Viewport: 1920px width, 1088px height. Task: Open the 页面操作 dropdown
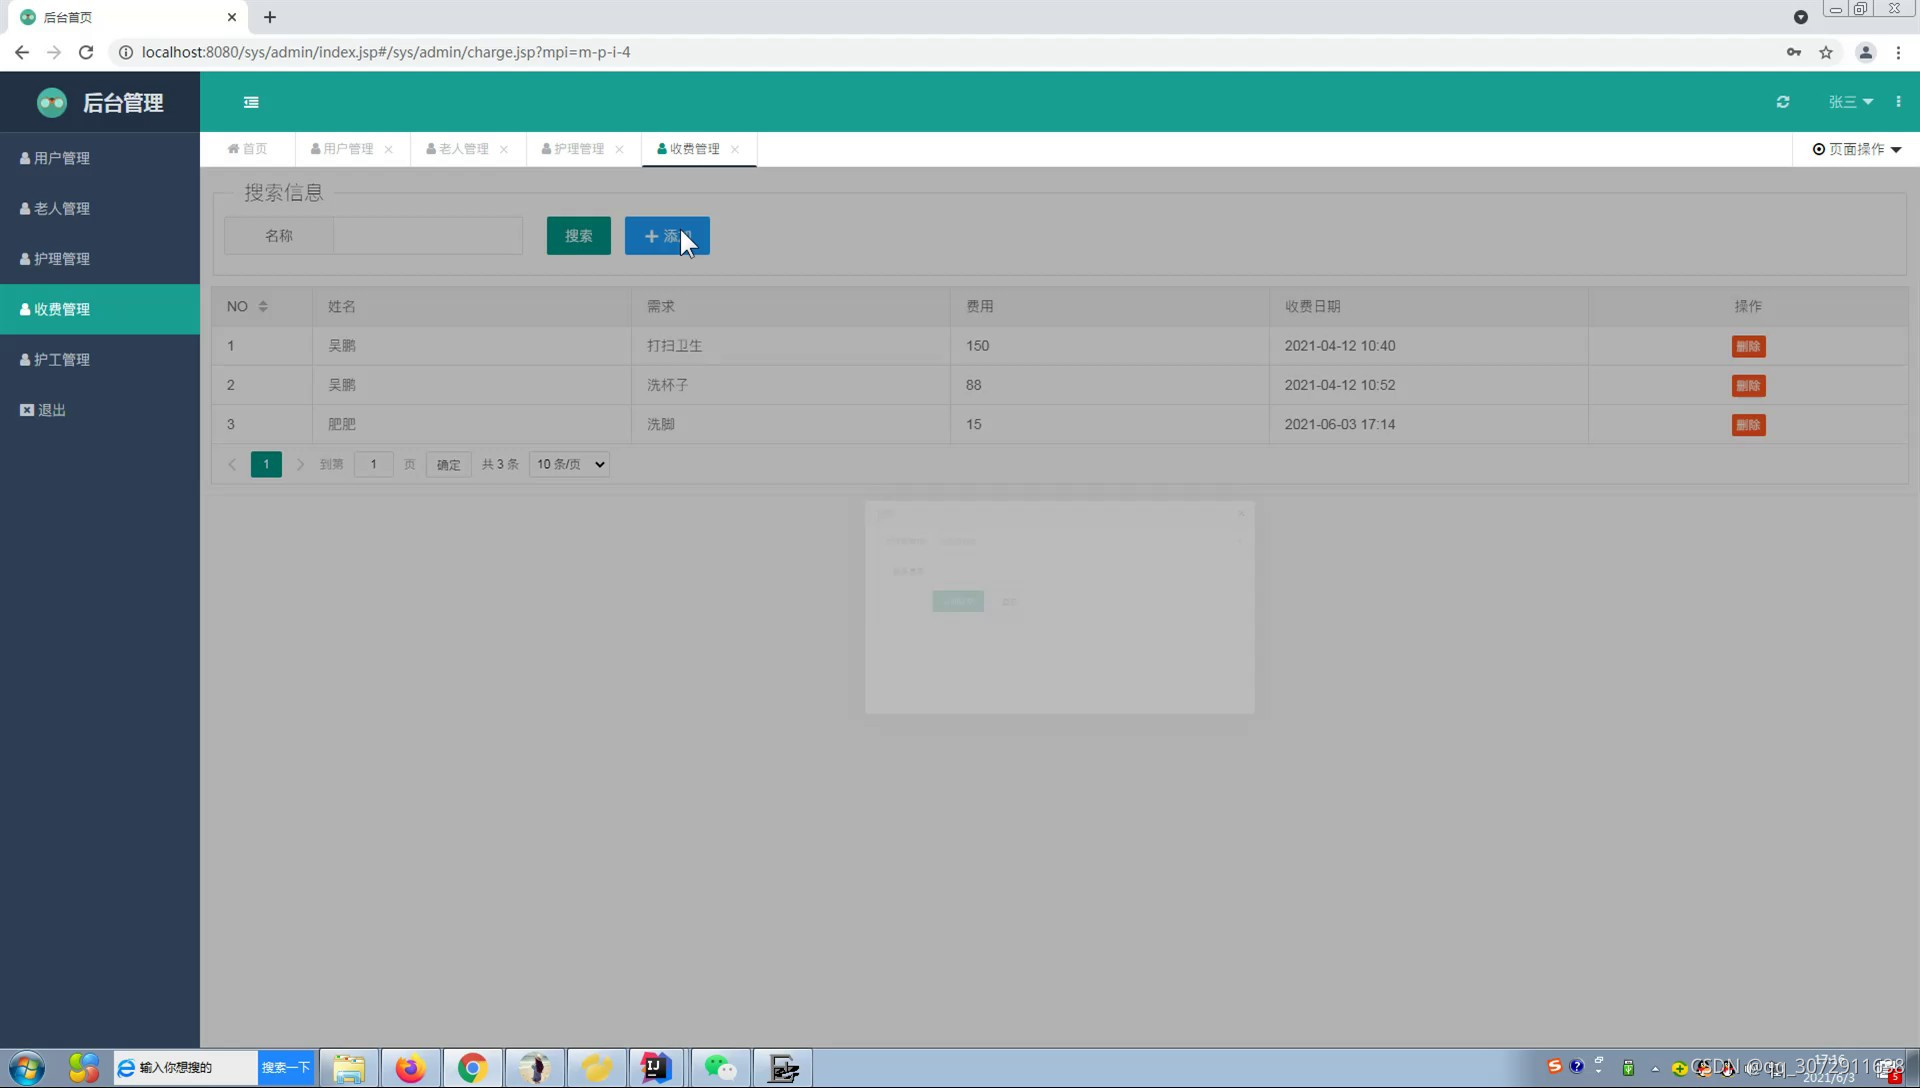coord(1857,149)
